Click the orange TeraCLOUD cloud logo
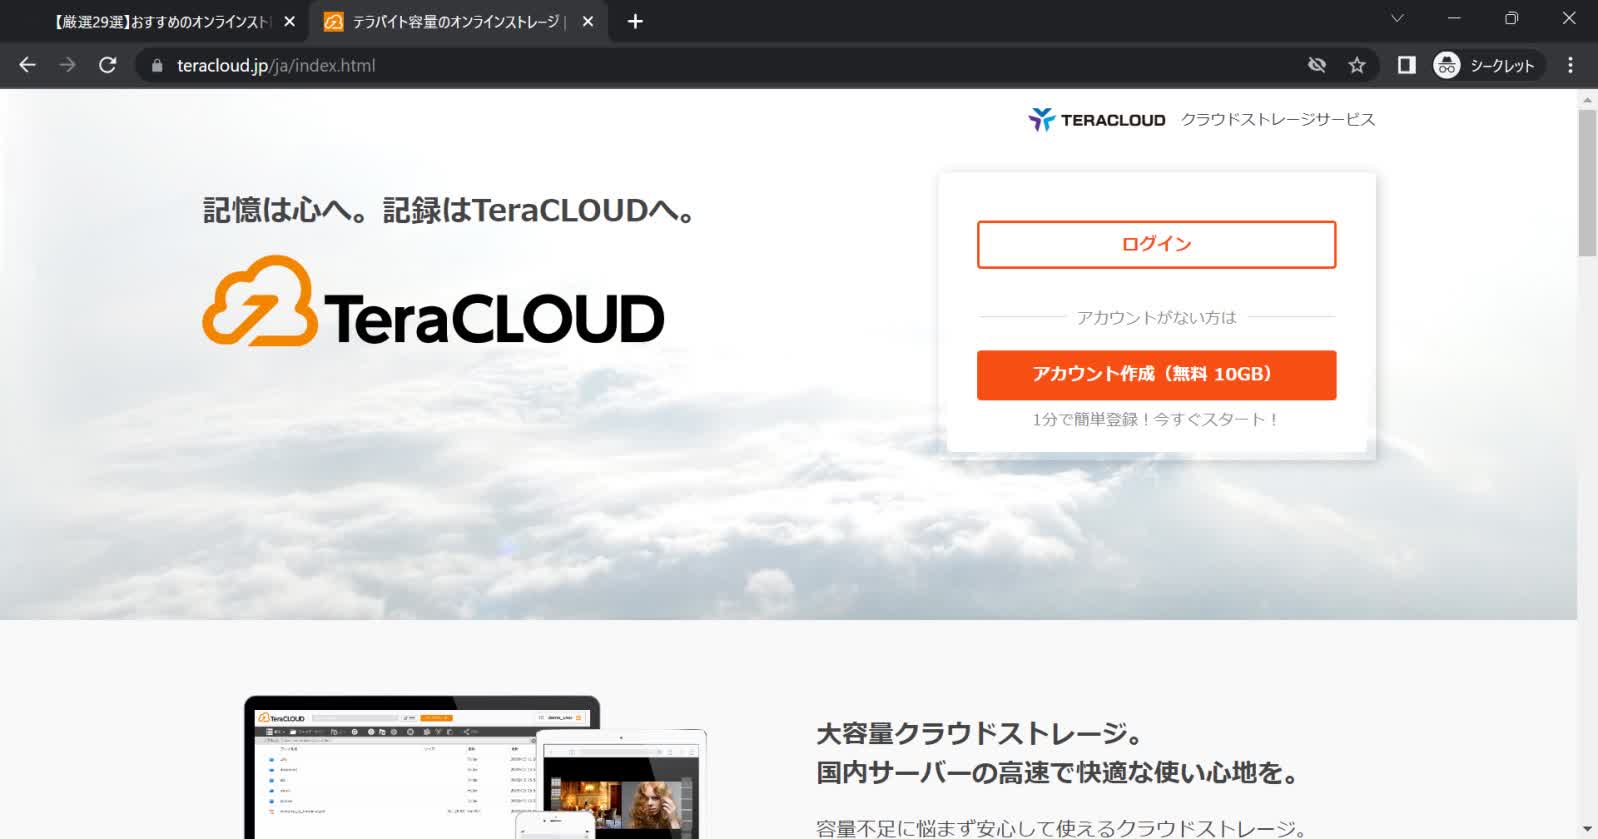This screenshot has width=1598, height=839. point(433,301)
